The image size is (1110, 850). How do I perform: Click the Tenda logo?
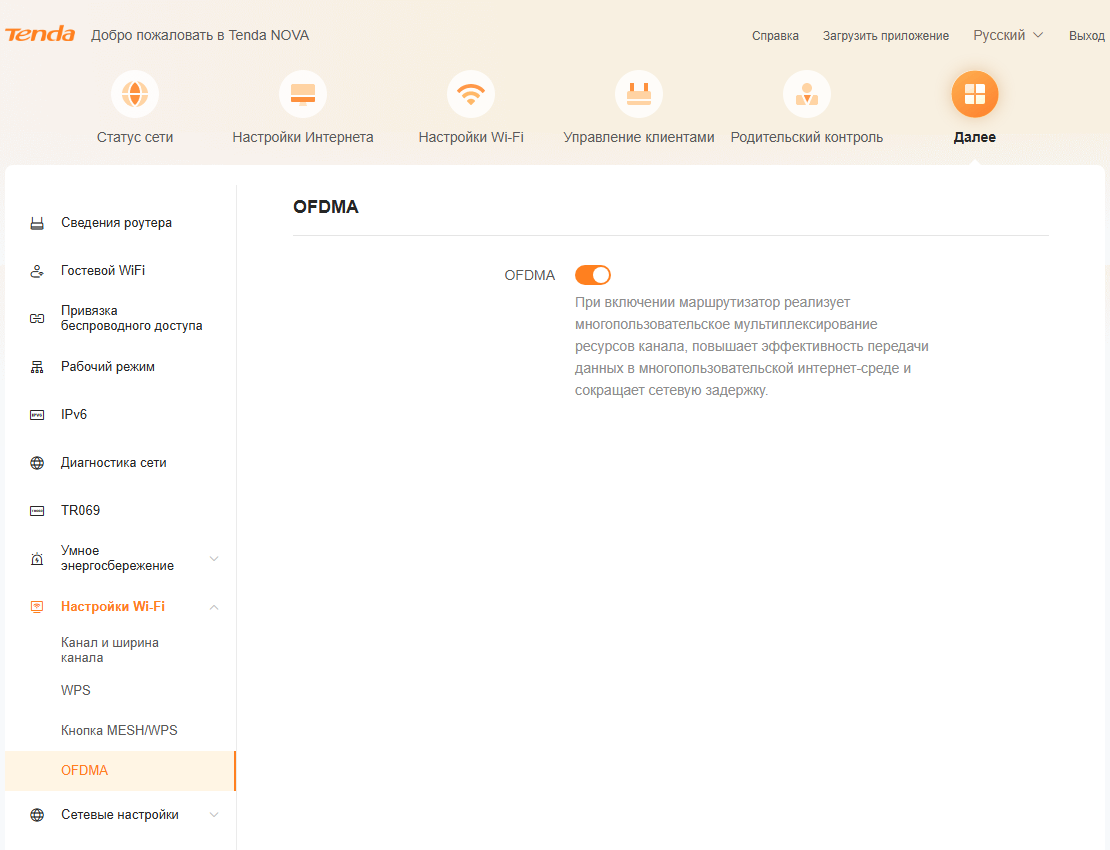(x=40, y=34)
